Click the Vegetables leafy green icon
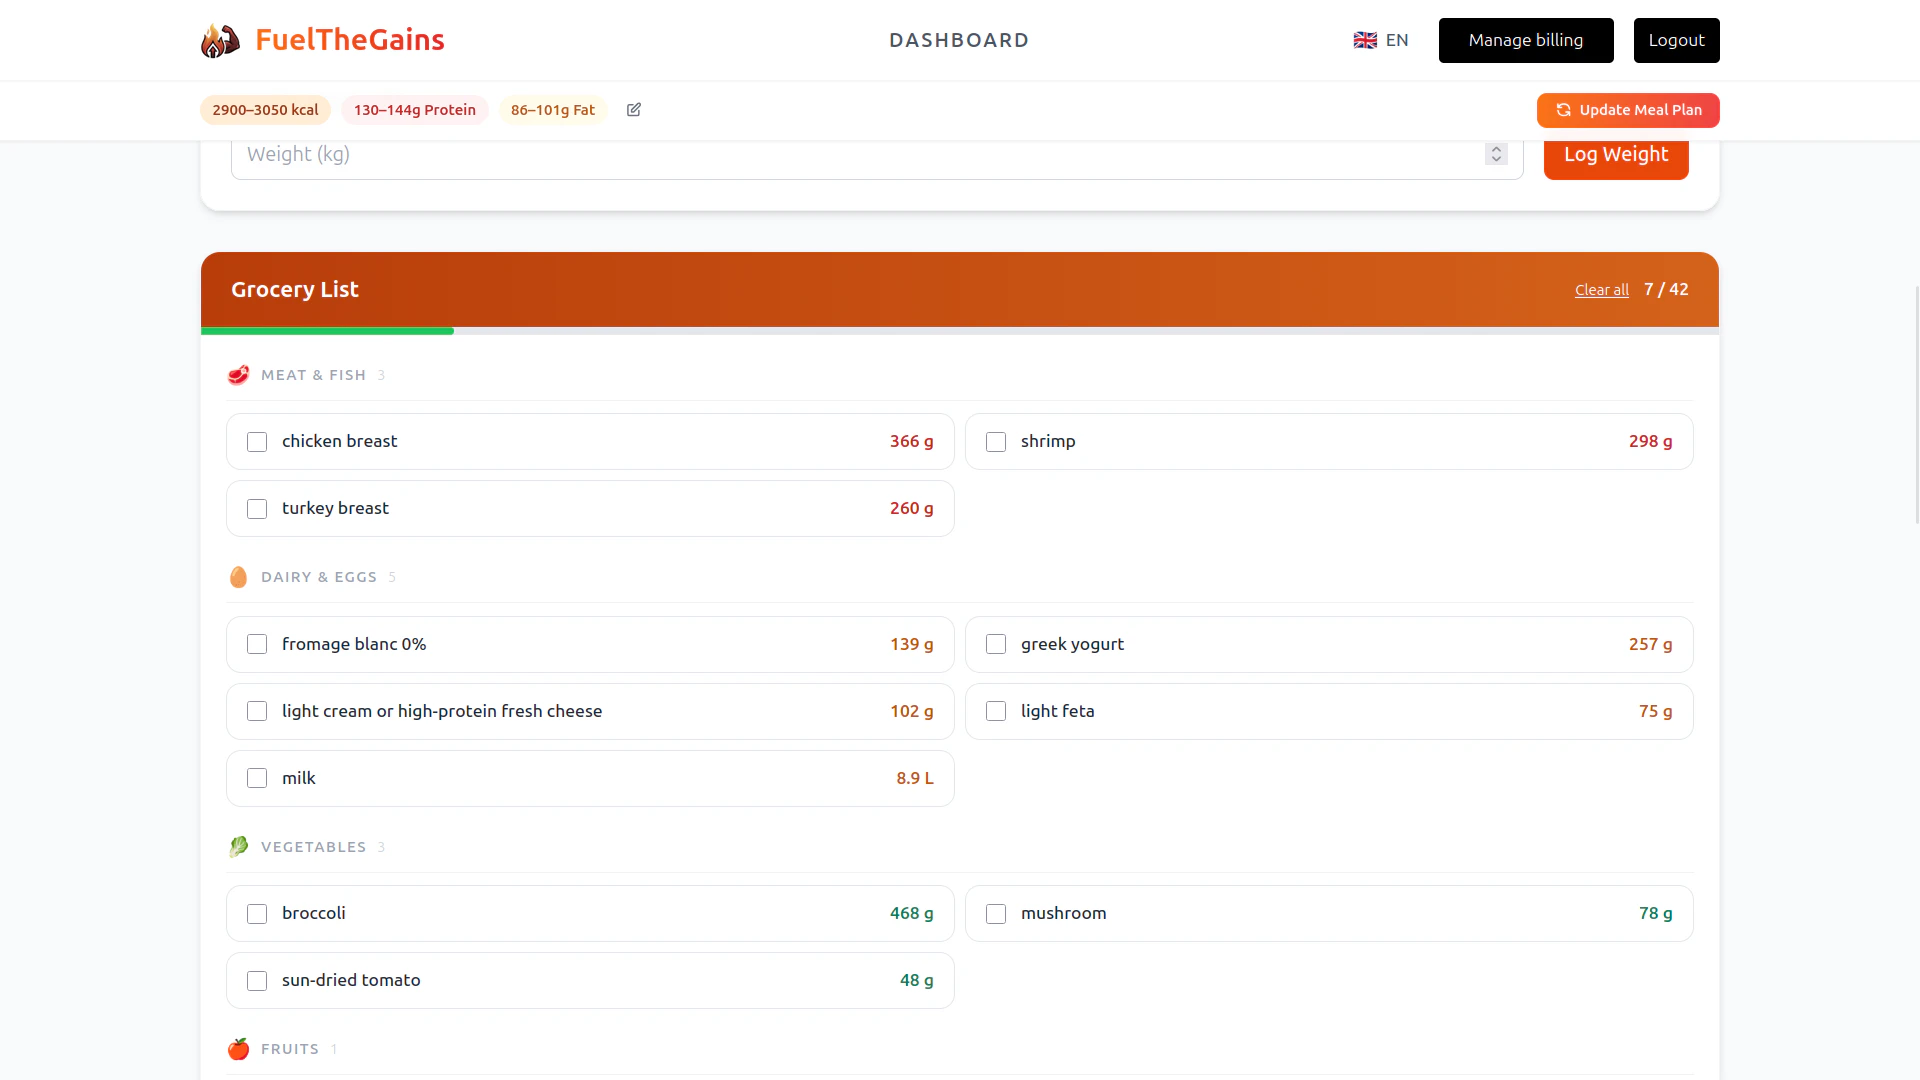The width and height of the screenshot is (1920, 1080). 238,847
